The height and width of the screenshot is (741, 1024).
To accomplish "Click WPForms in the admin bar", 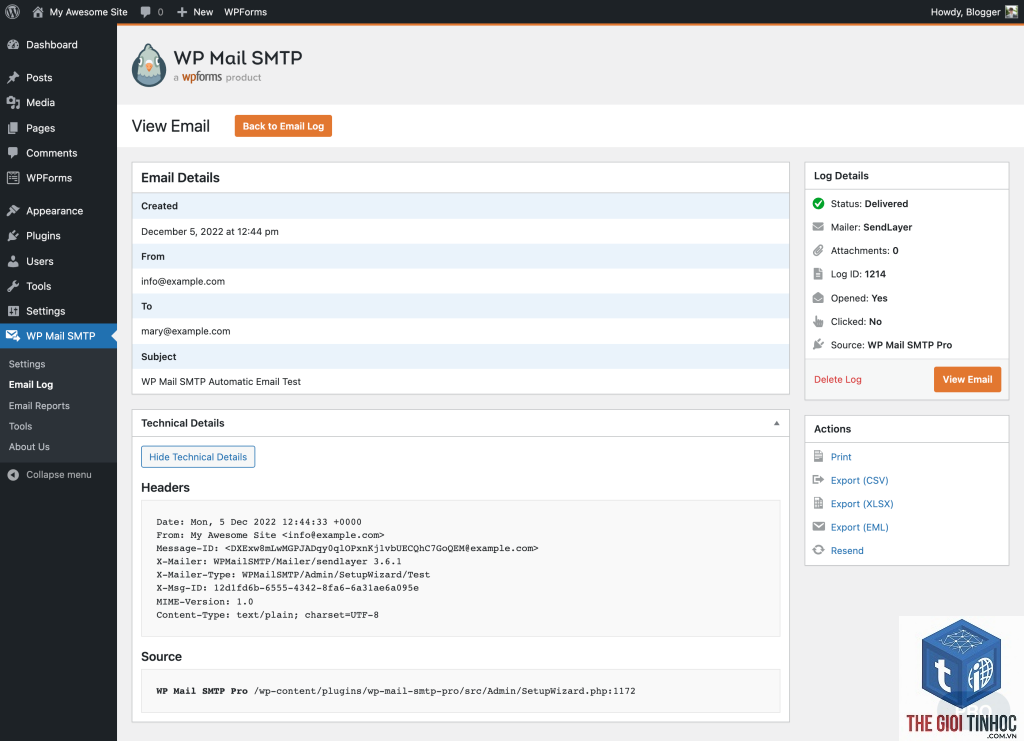I will 246,12.
